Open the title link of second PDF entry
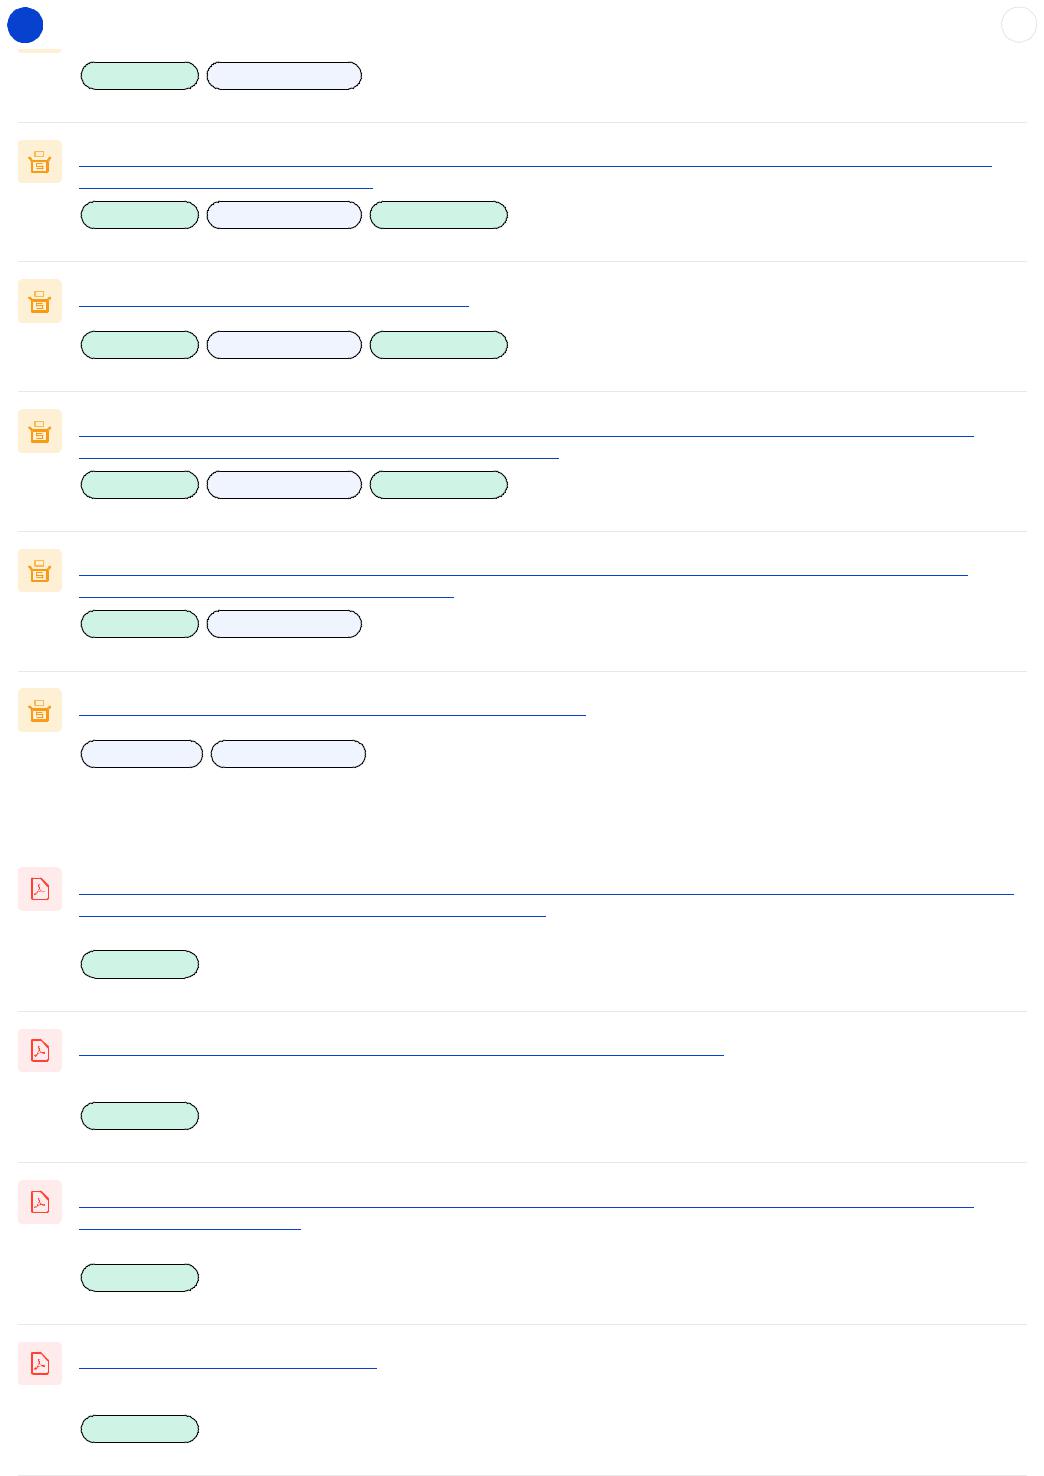 pyautogui.click(x=401, y=1047)
